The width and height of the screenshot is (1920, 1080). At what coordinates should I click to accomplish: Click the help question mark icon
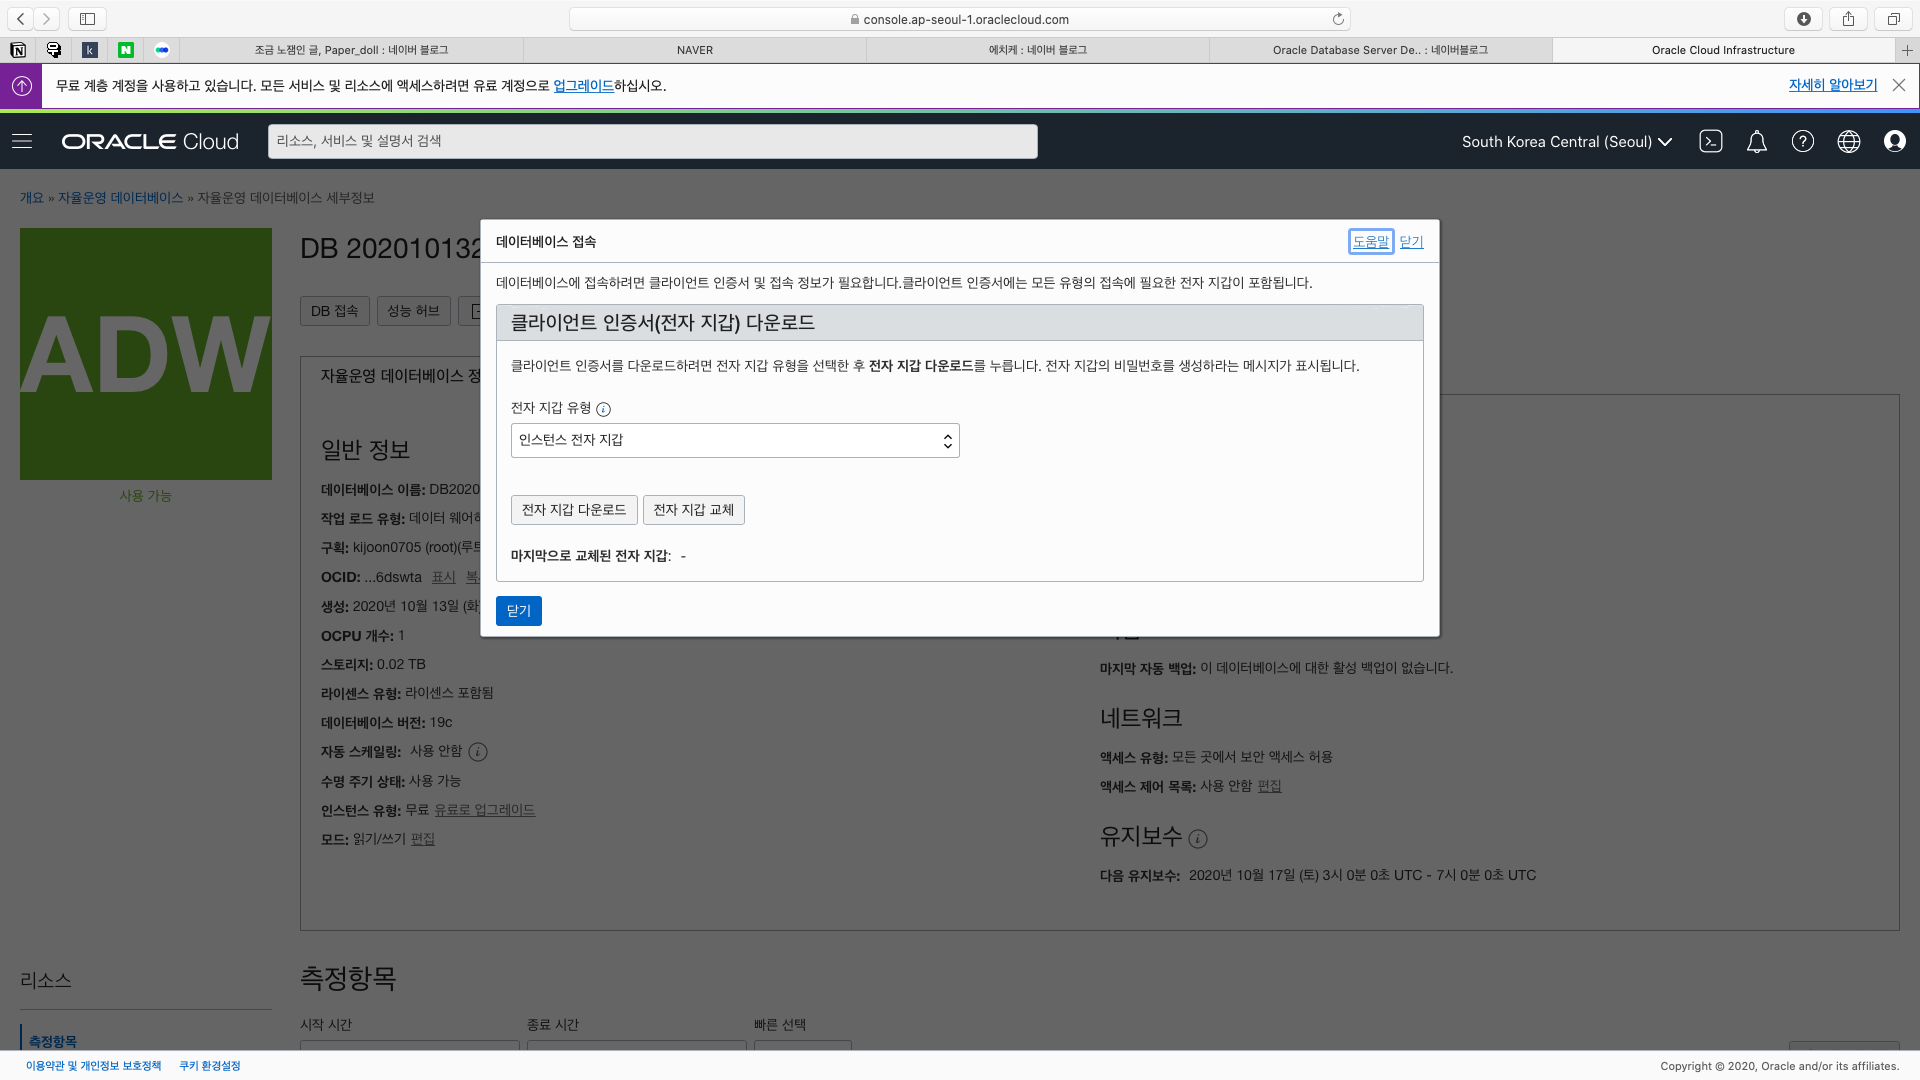coord(1802,141)
